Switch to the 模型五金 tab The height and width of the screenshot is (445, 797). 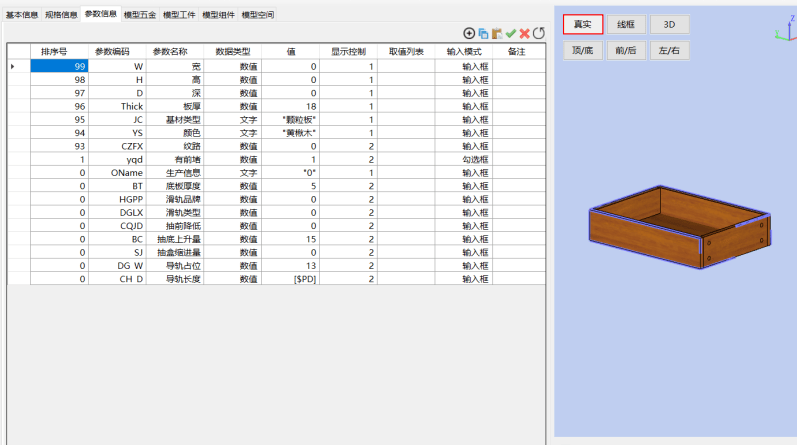click(139, 15)
